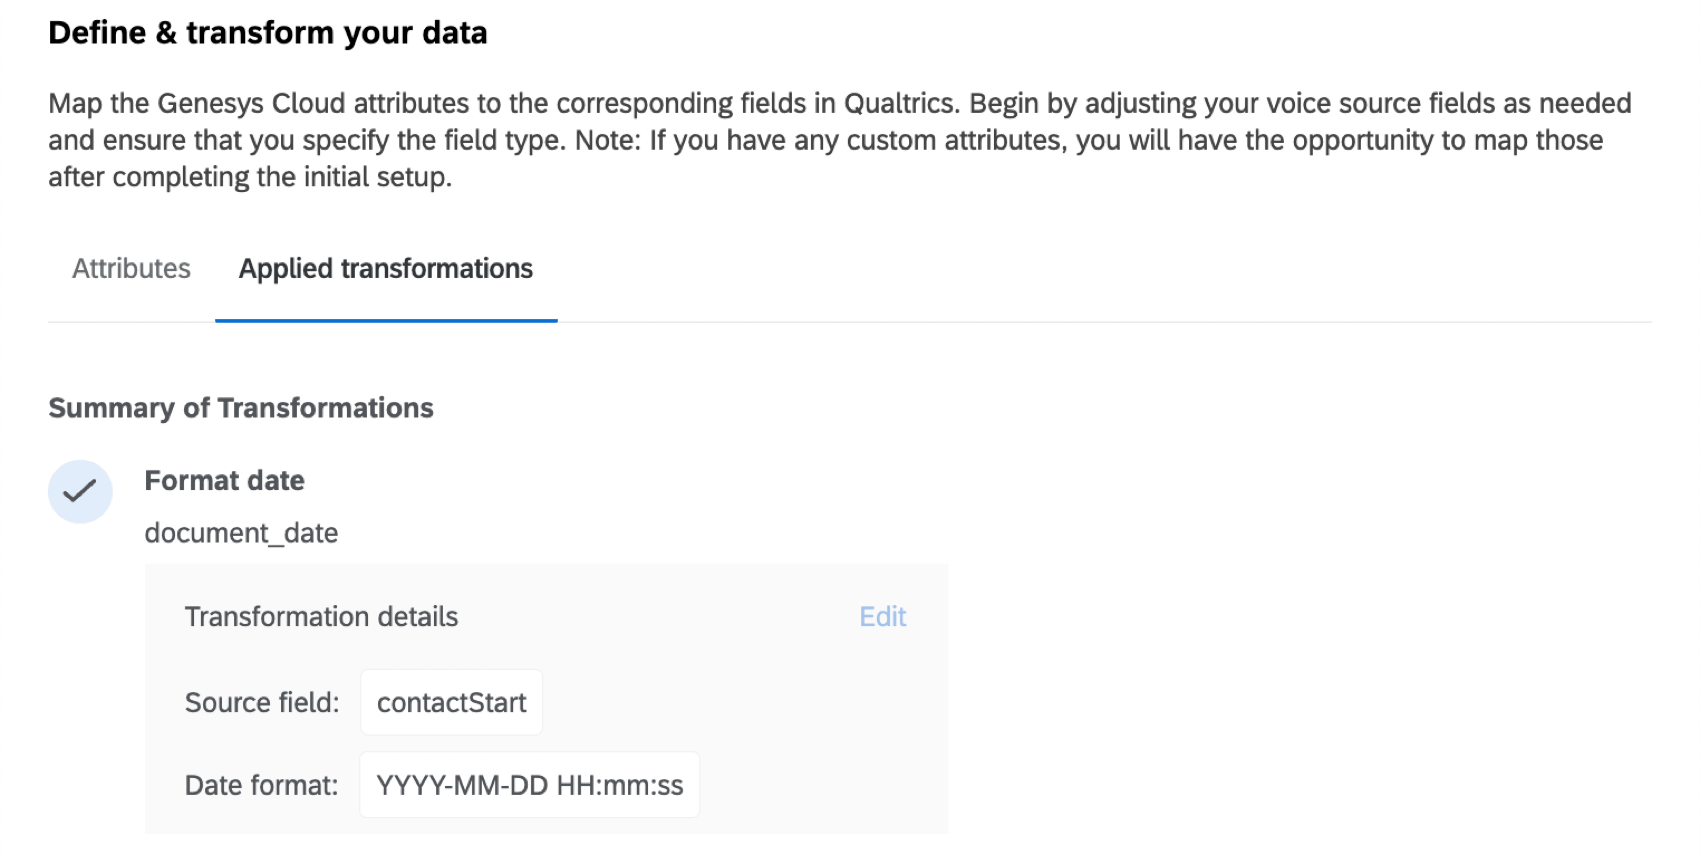Click the Summary of Transformations heading
This screenshot has width=1700, height=864.
pos(240,408)
